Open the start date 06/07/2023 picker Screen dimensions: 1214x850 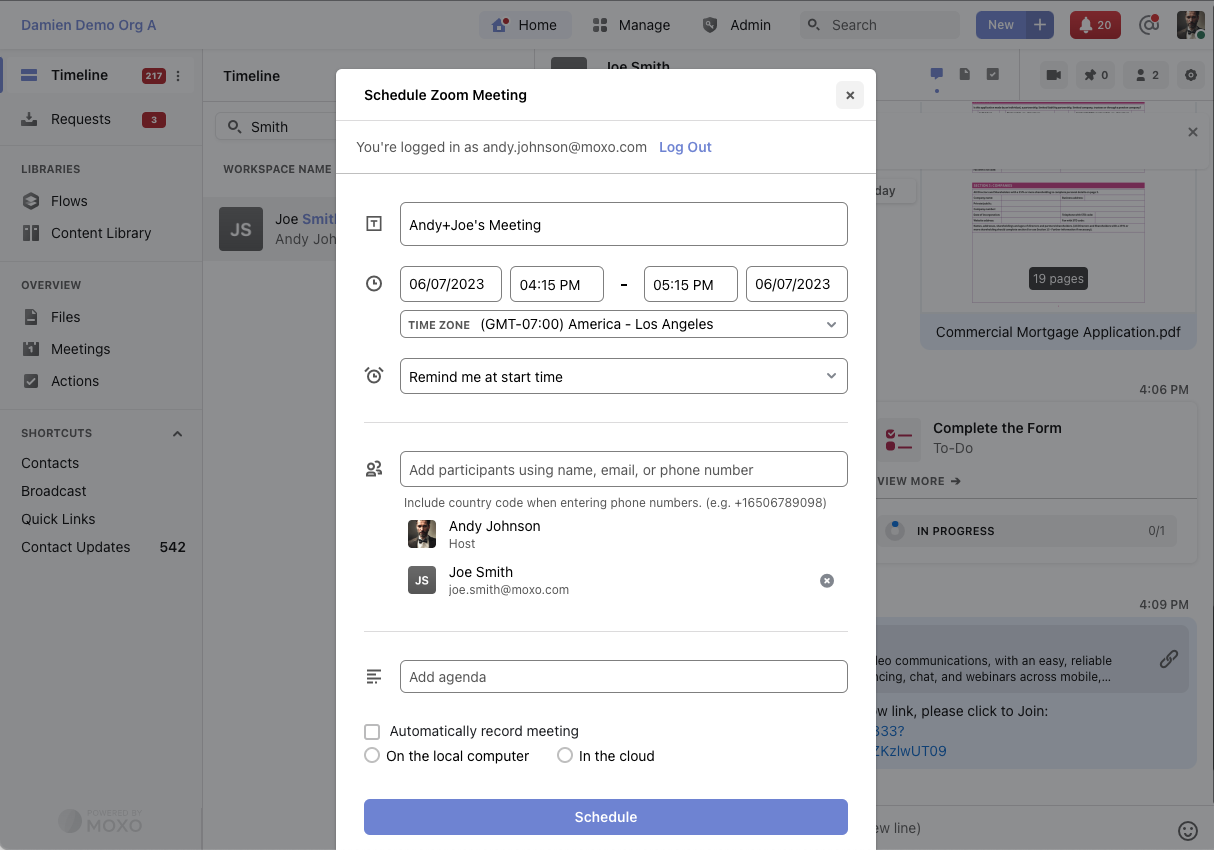click(x=451, y=284)
